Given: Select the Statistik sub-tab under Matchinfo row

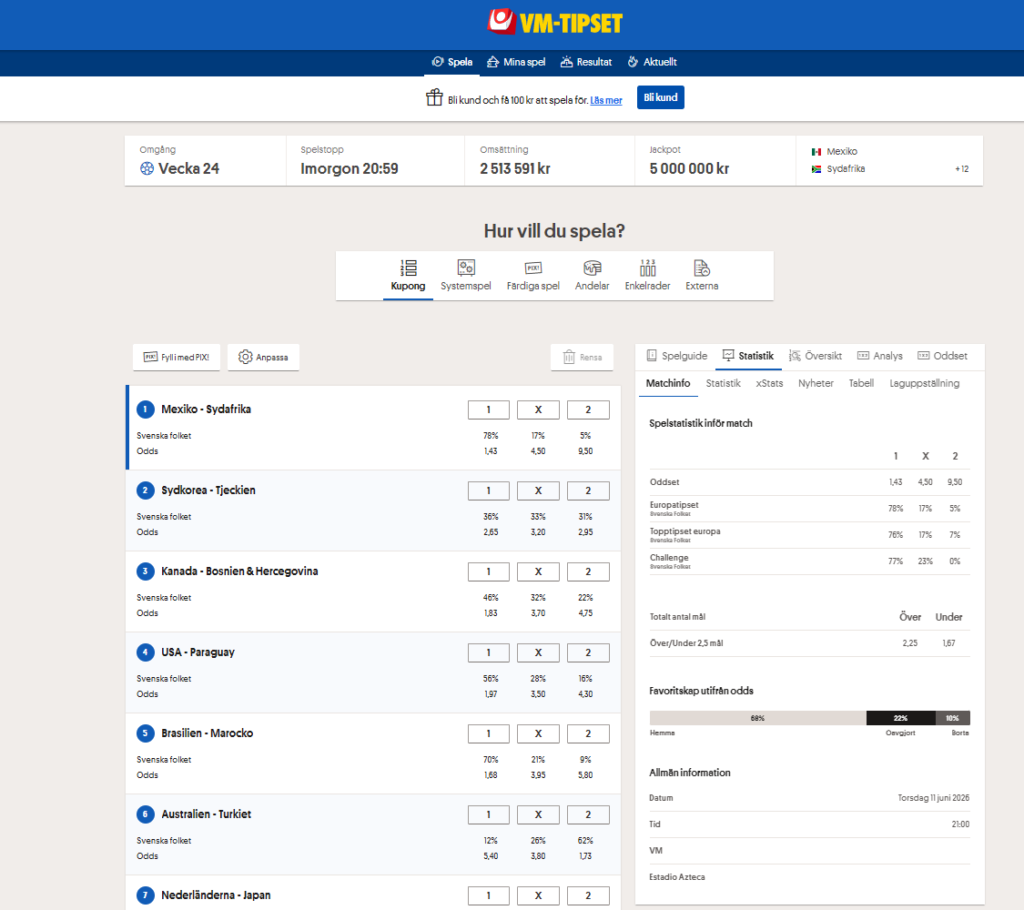Looking at the screenshot, I should pyautogui.click(x=723, y=383).
